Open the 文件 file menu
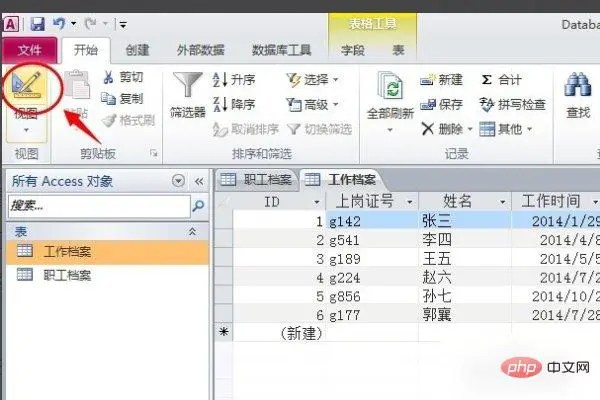Screen dimensions: 600x400 (30, 49)
